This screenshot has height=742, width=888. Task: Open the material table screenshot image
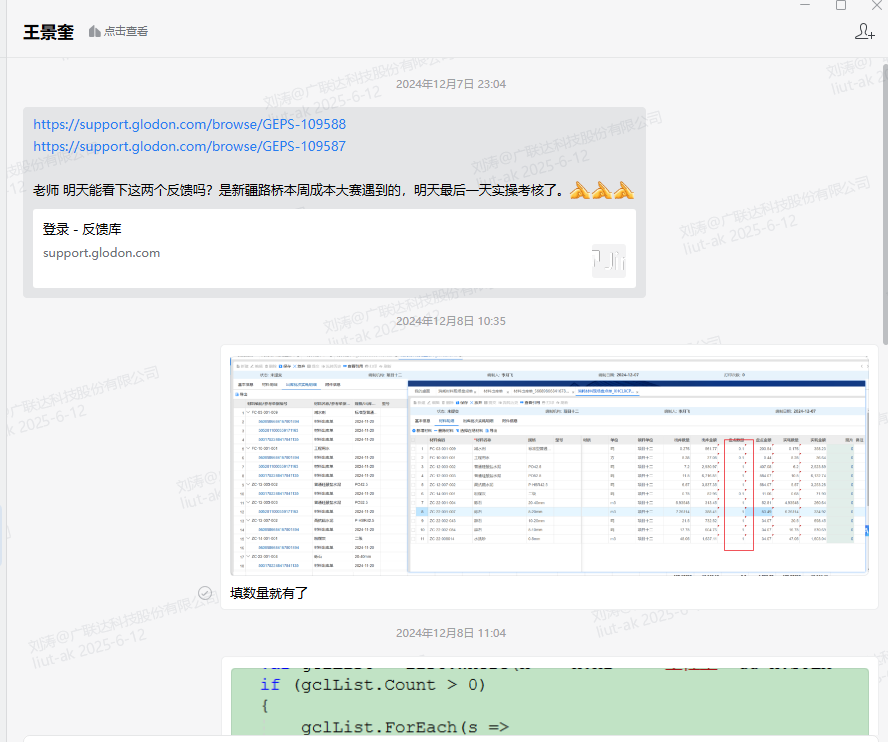[x=549, y=464]
